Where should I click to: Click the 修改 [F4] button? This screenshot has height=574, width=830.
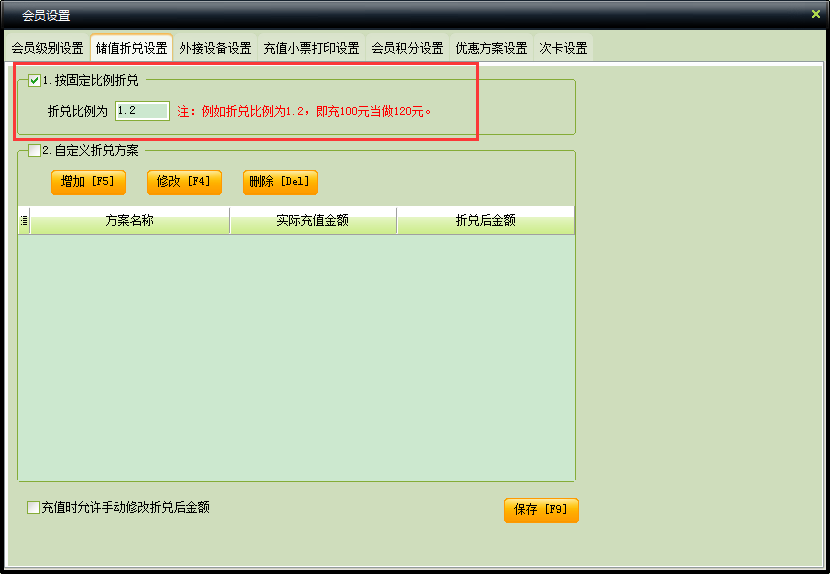coord(184,182)
